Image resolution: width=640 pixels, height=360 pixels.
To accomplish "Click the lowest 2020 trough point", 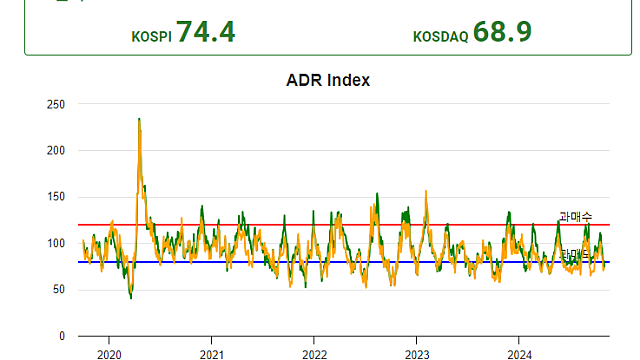I will [131, 298].
